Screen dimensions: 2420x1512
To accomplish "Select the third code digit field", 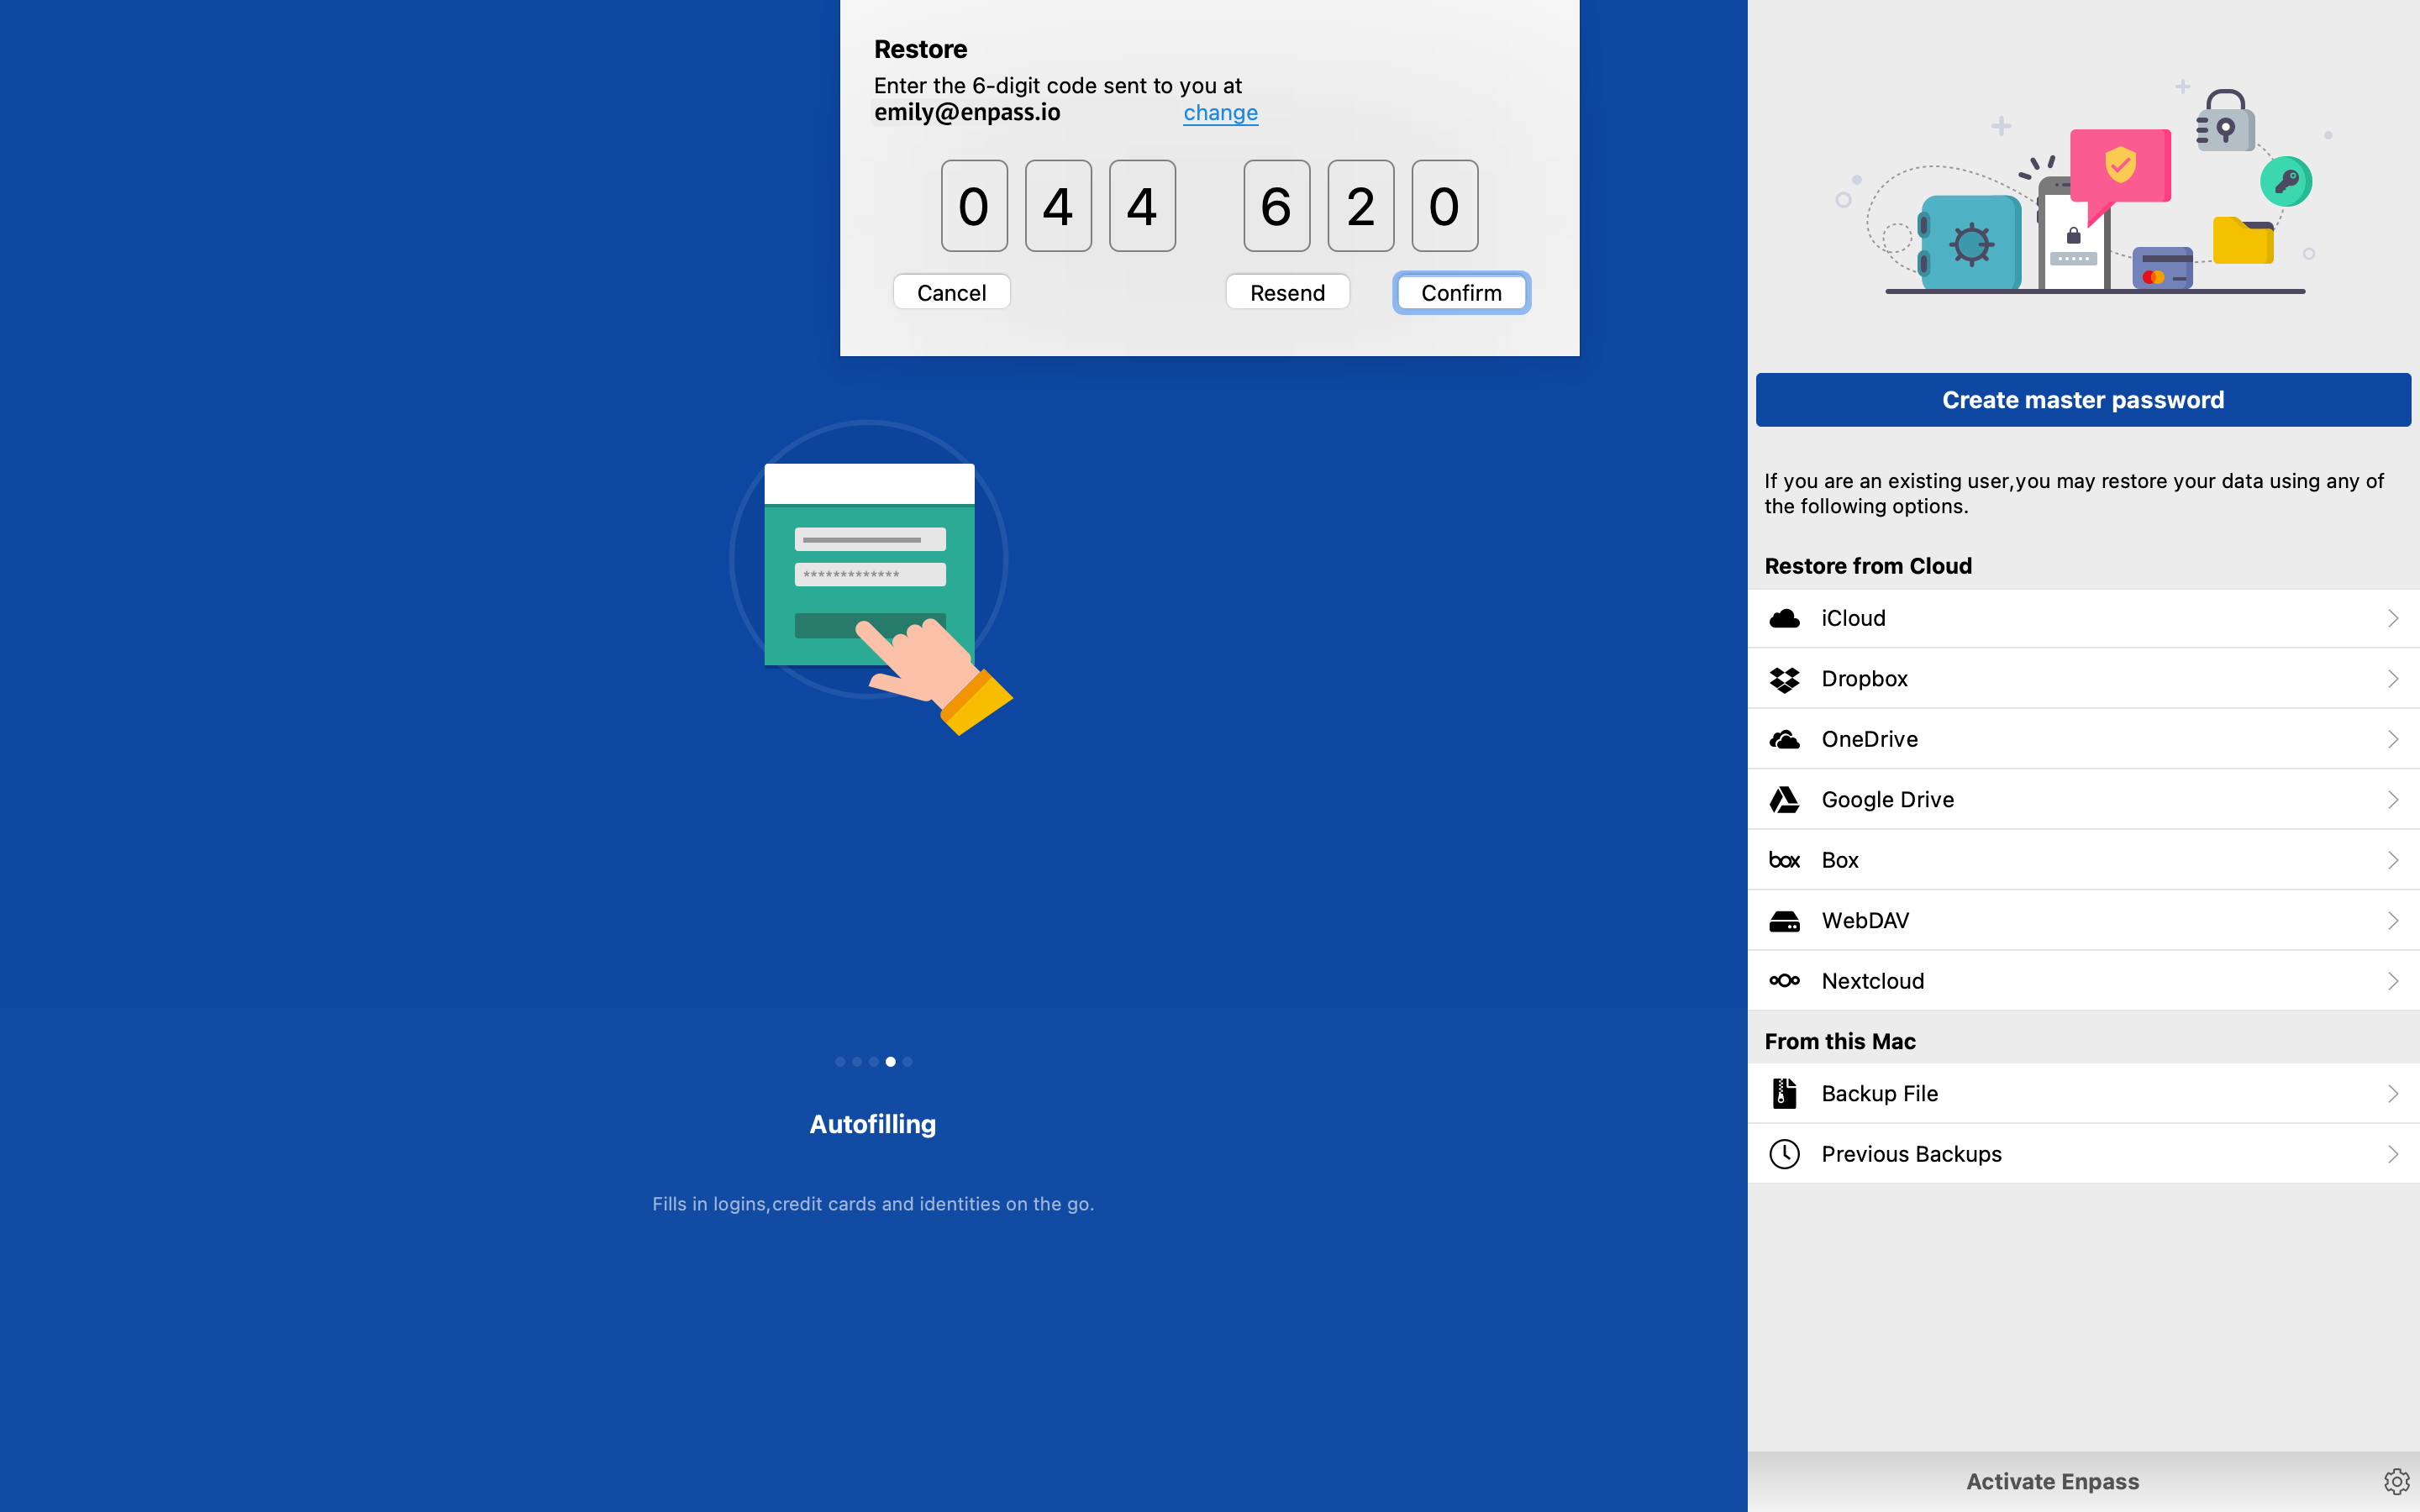I will 1142,206.
